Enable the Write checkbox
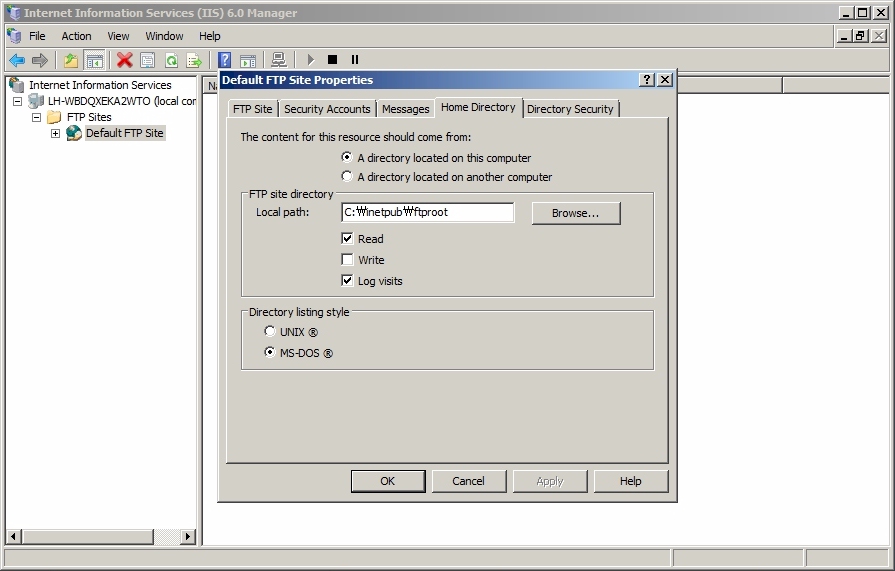Viewport: 895px width, 571px height. pos(347,259)
